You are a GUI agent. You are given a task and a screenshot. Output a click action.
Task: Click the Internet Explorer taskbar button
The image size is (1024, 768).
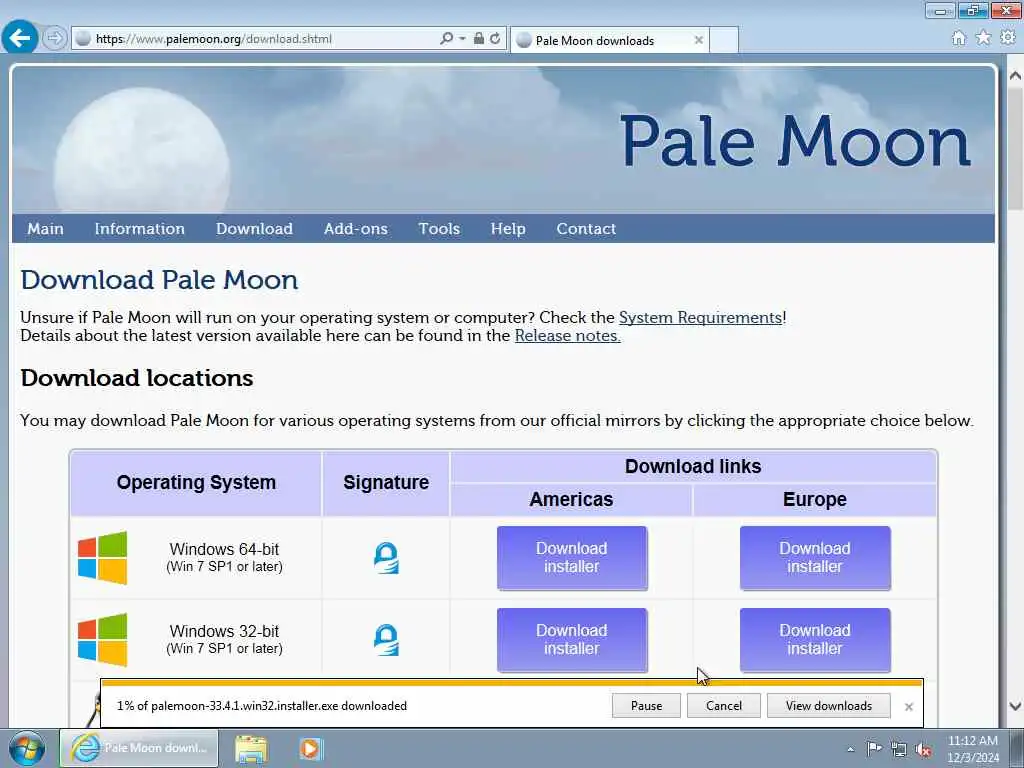pyautogui.click(x=138, y=748)
